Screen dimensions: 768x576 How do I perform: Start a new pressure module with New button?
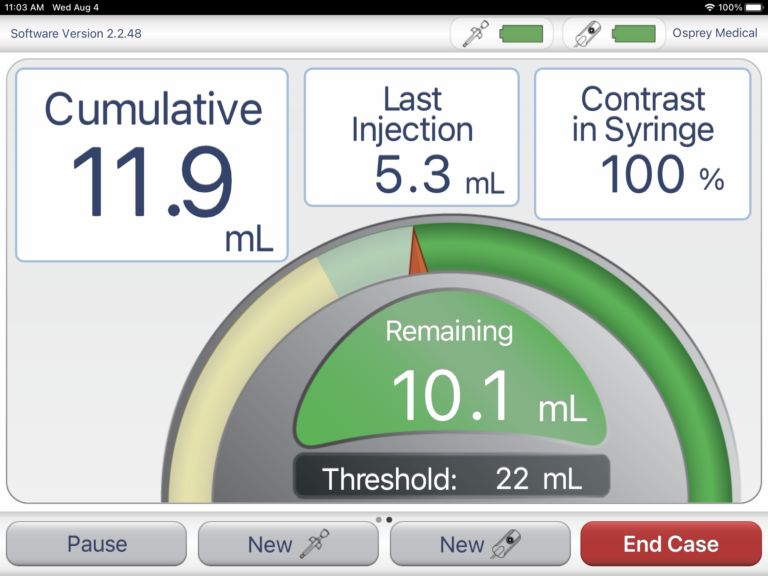(480, 544)
